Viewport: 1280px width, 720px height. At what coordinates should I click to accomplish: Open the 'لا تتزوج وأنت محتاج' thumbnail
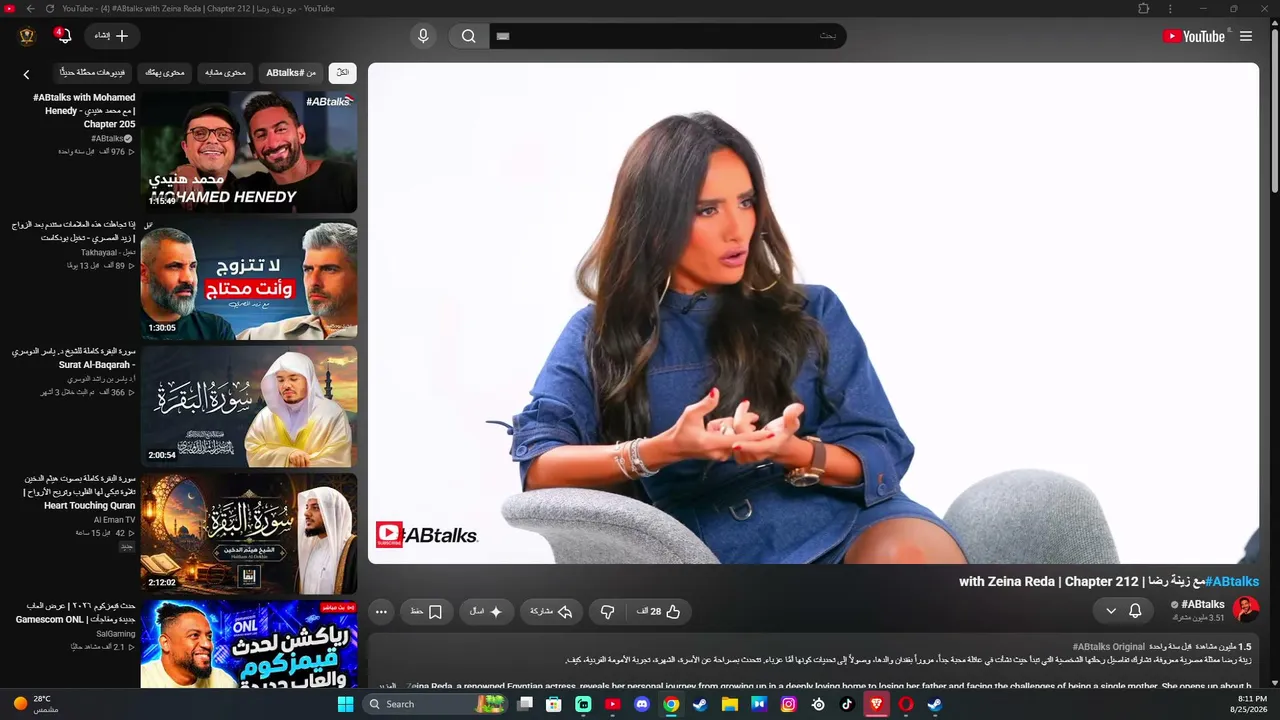pos(249,280)
